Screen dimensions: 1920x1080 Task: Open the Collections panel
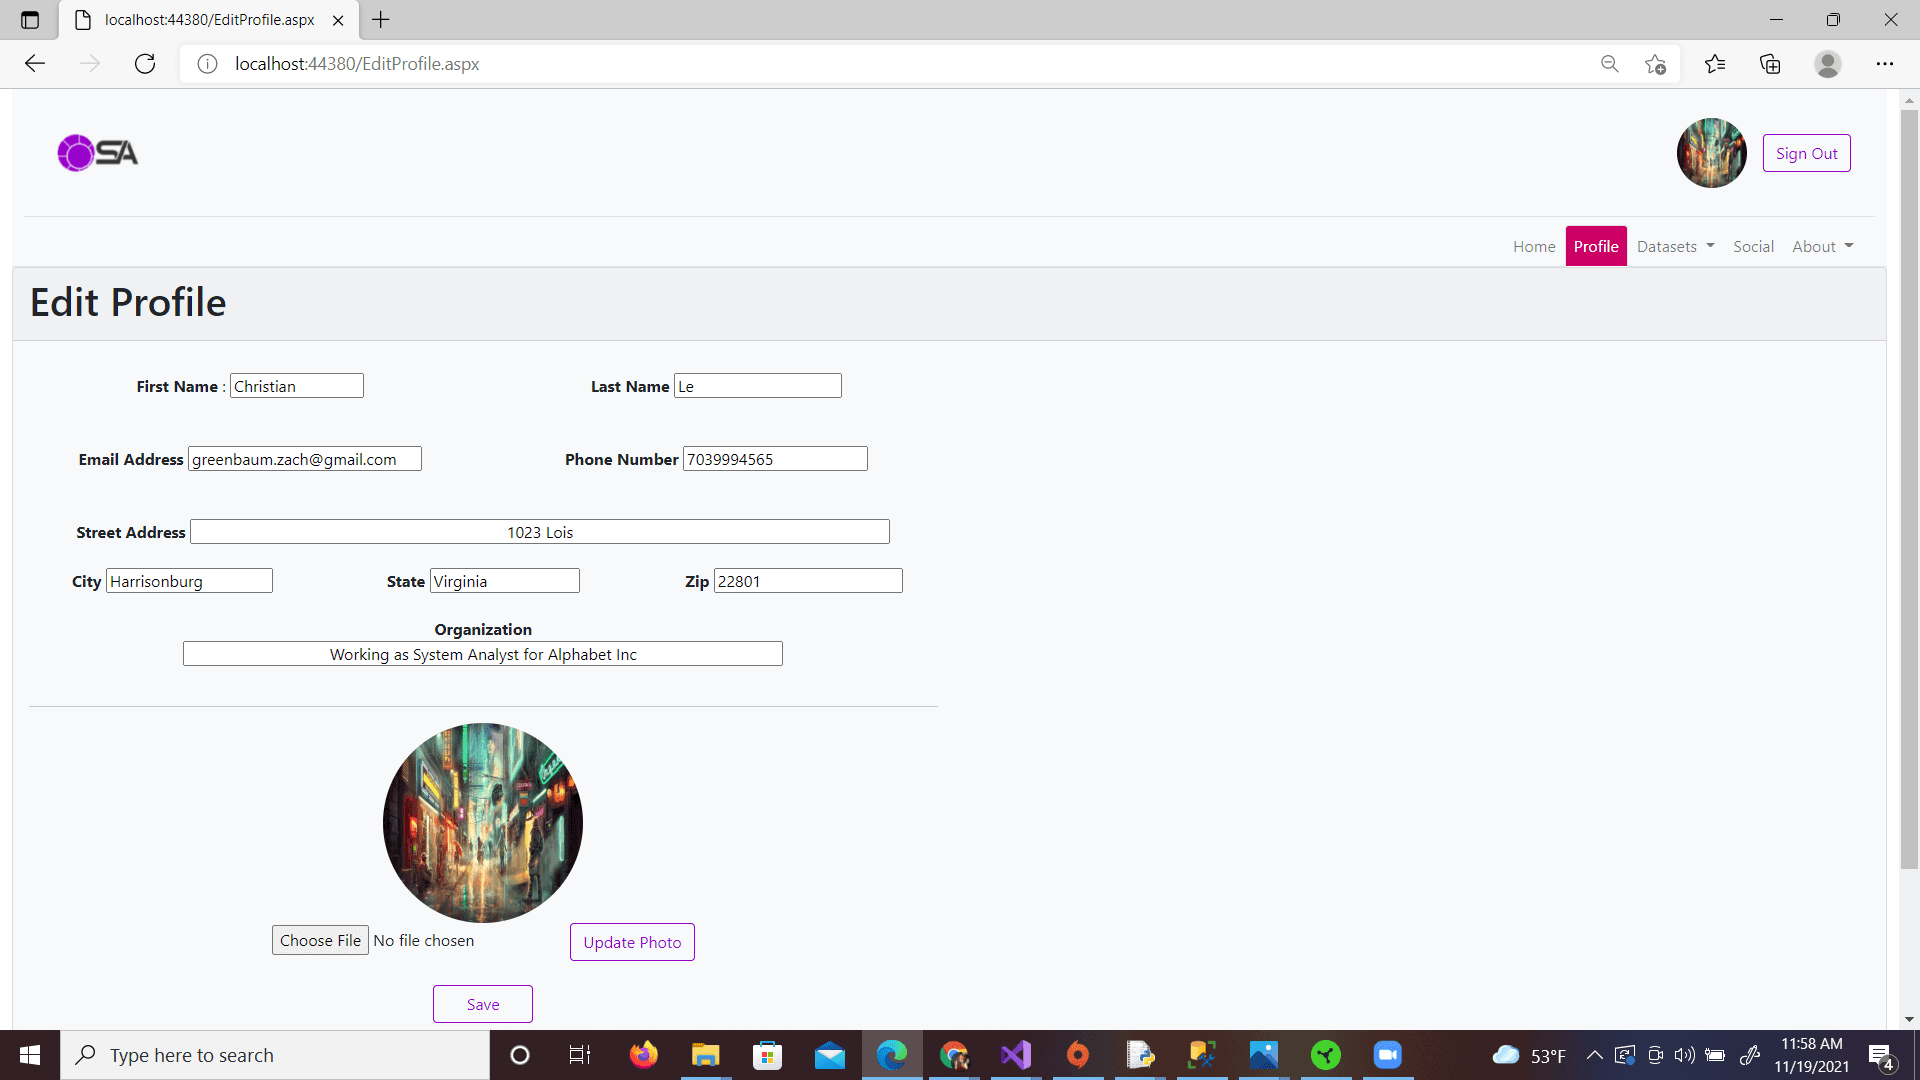1770,63
